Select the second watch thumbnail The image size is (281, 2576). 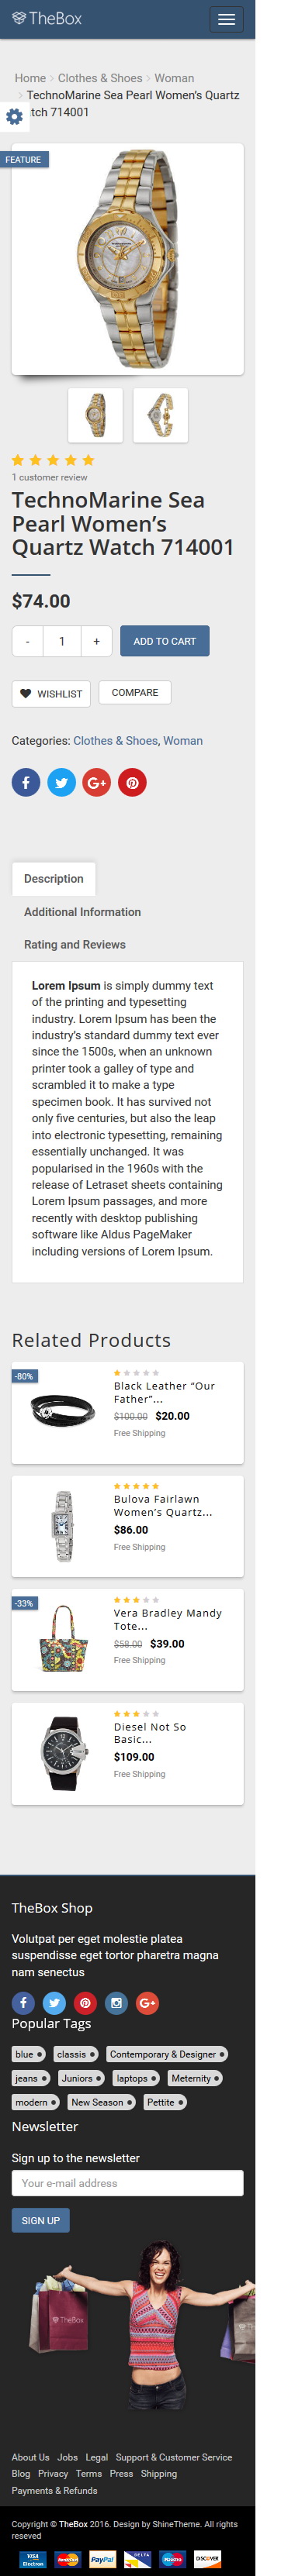[x=160, y=415]
